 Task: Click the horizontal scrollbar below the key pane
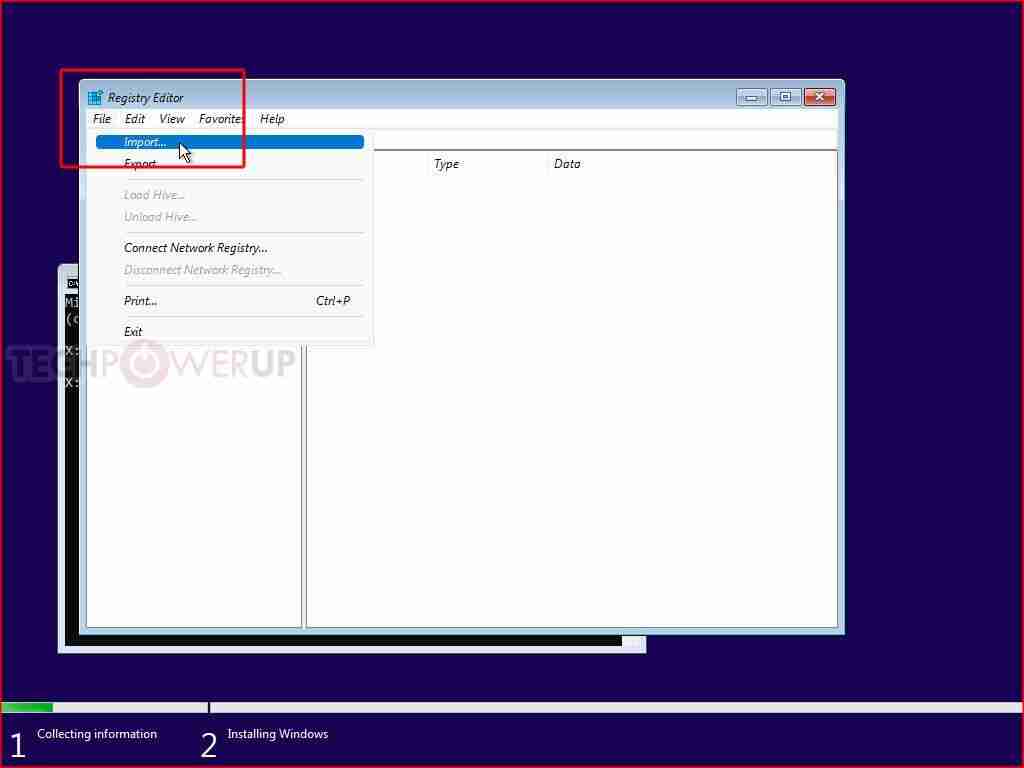pos(350,643)
